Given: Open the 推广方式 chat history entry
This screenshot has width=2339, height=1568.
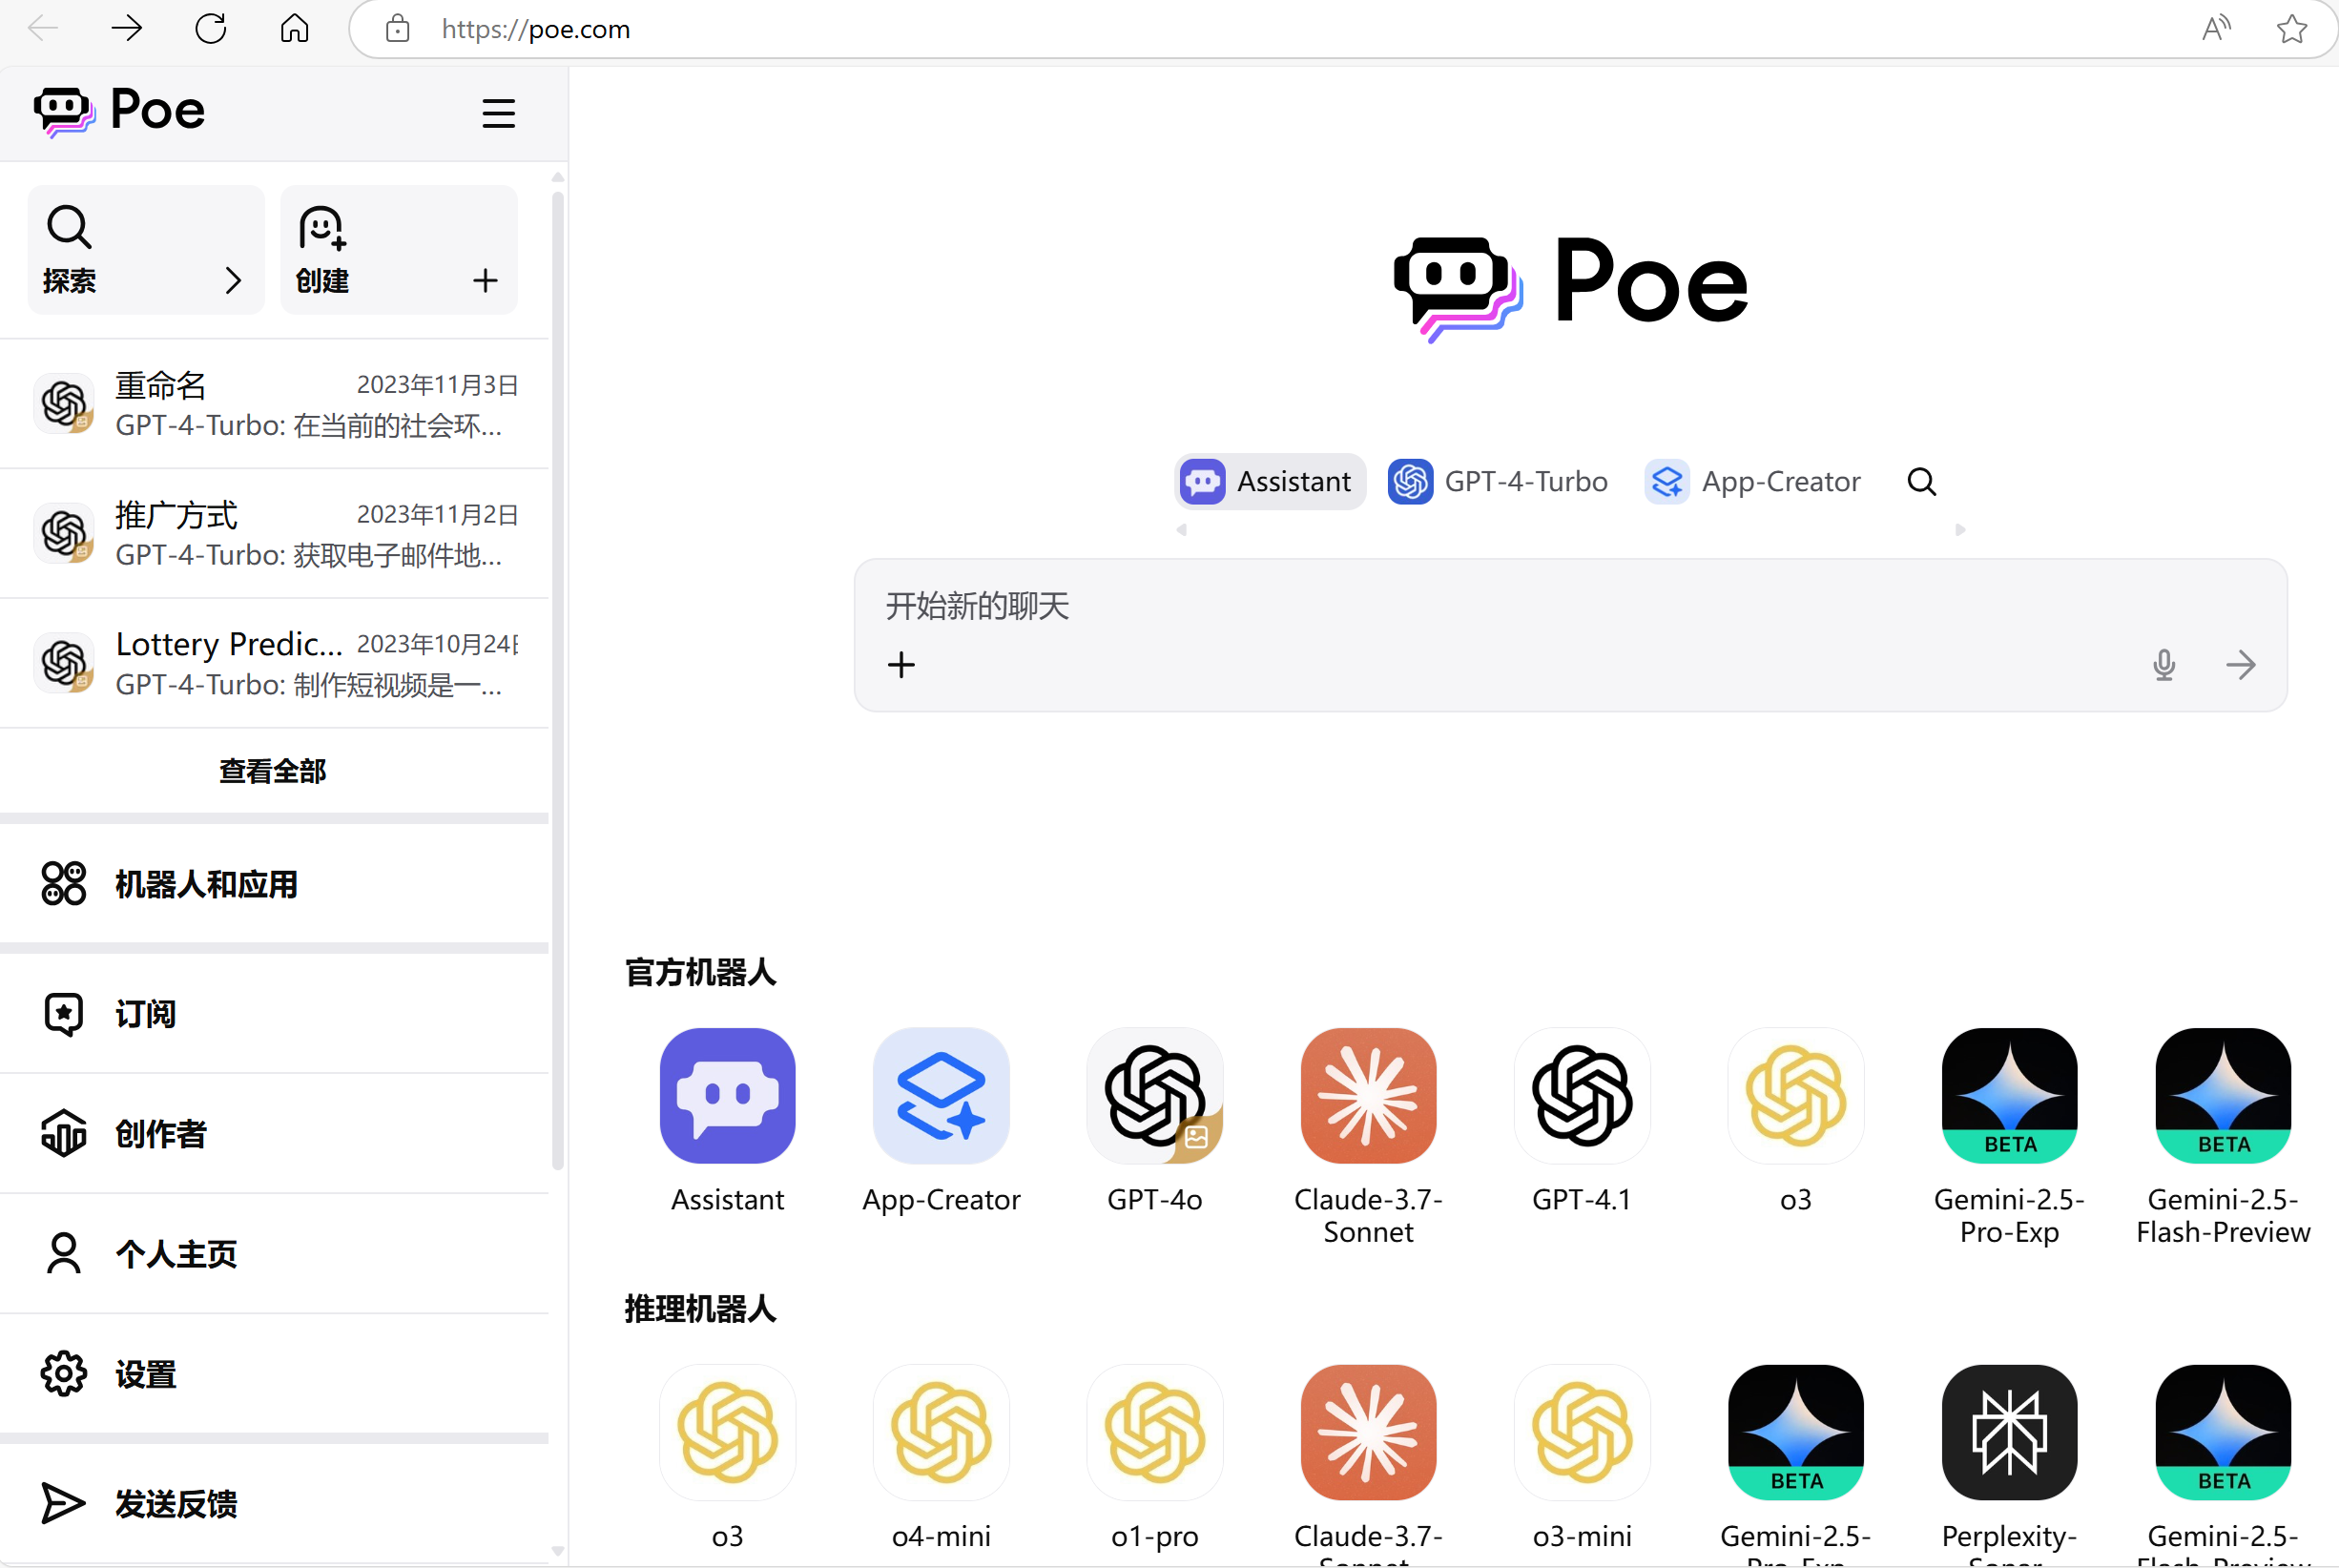Looking at the screenshot, I should tap(275, 534).
